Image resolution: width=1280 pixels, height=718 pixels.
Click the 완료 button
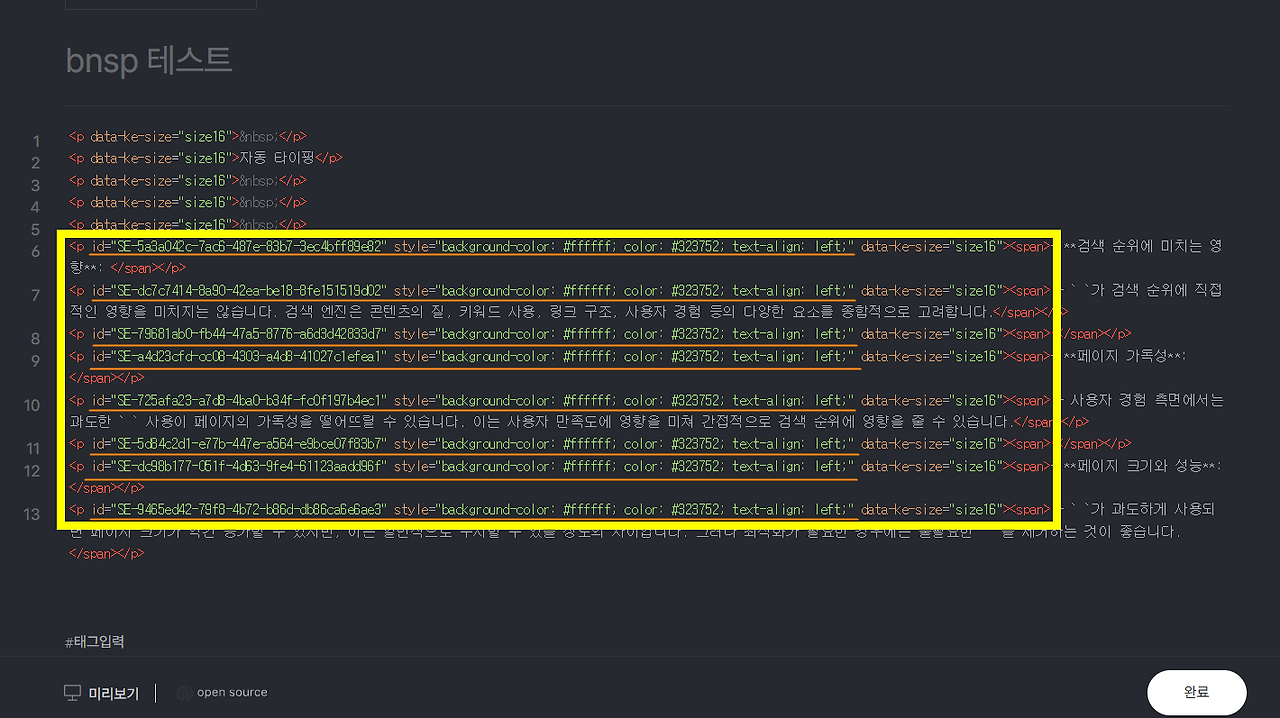coord(1196,692)
